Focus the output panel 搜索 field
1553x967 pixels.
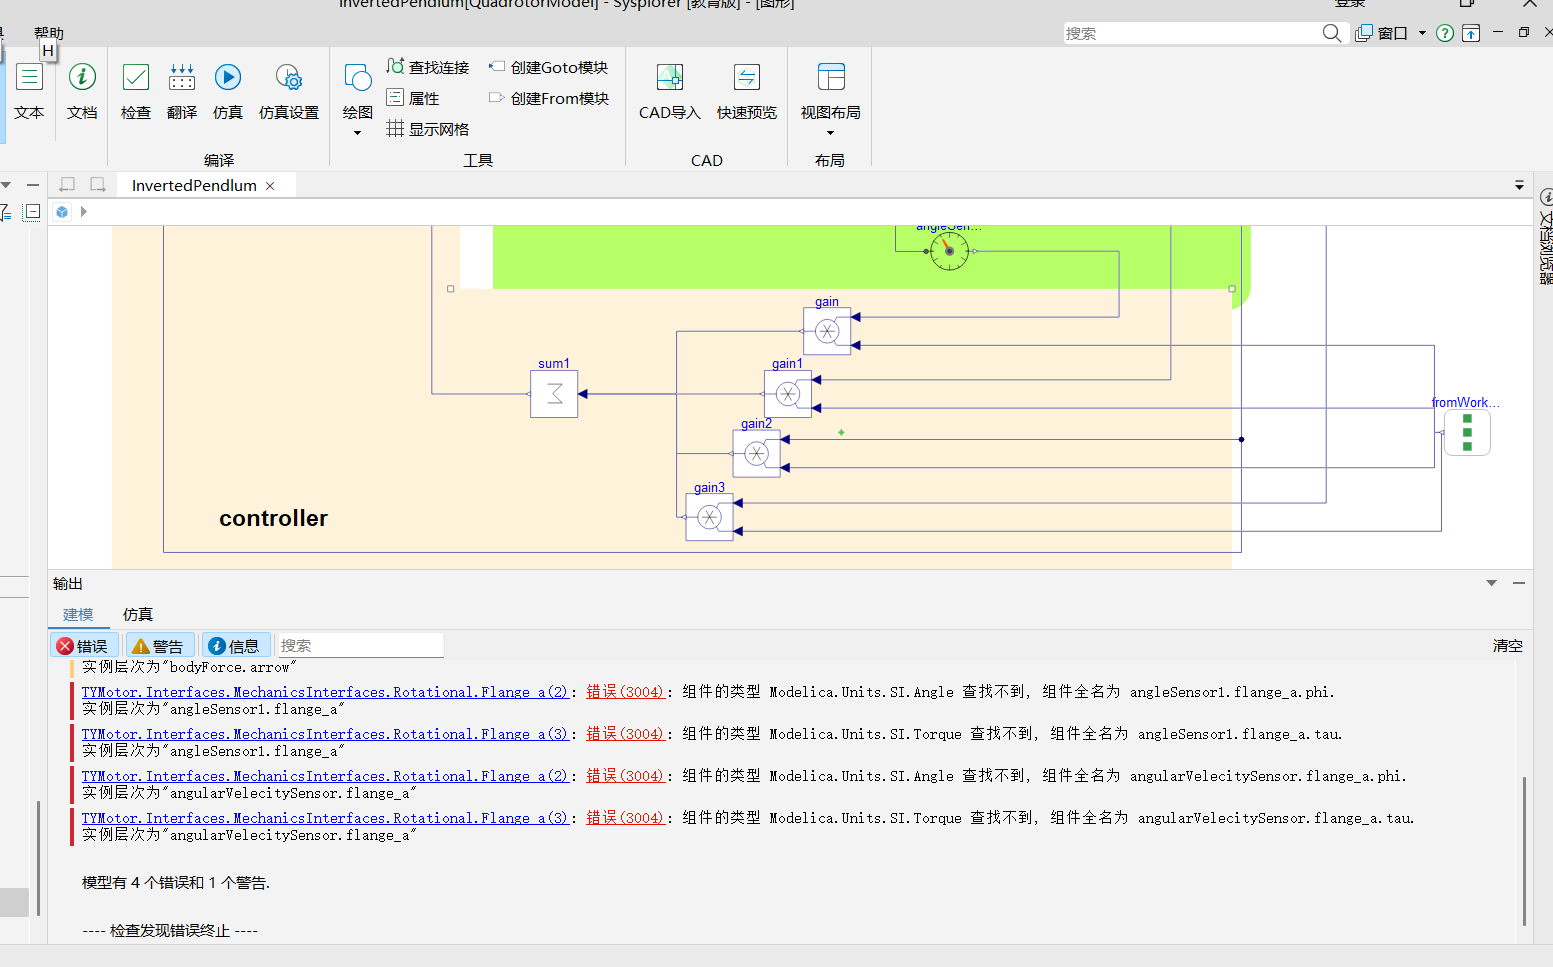pos(359,646)
